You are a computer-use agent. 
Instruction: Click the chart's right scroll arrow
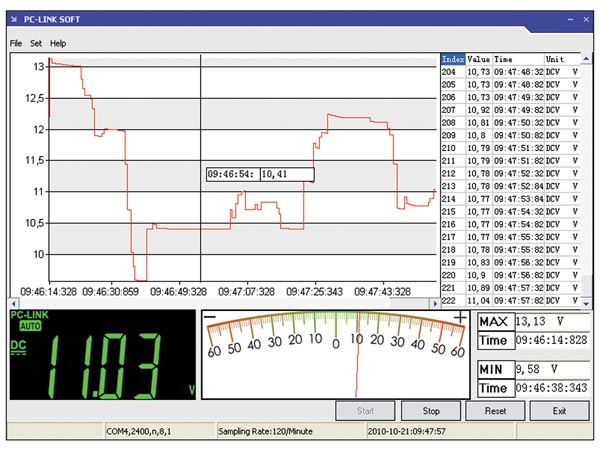(x=435, y=303)
